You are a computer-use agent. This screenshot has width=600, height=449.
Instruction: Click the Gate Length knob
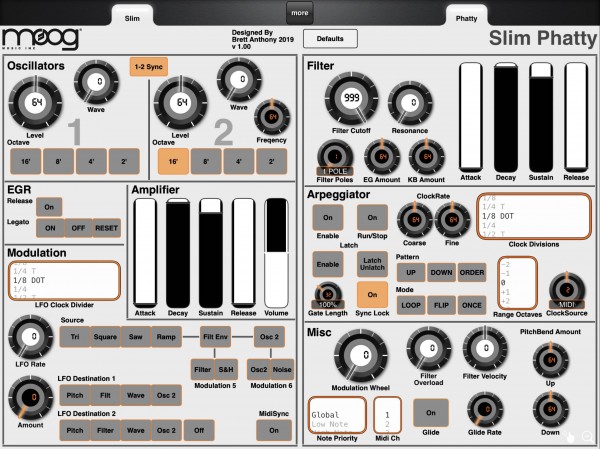(328, 295)
